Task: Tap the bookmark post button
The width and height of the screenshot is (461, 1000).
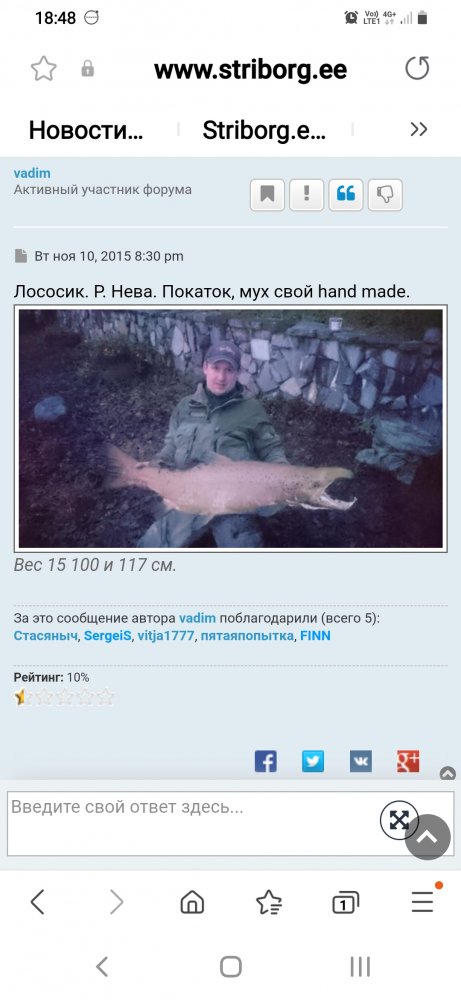Action: pos(267,195)
